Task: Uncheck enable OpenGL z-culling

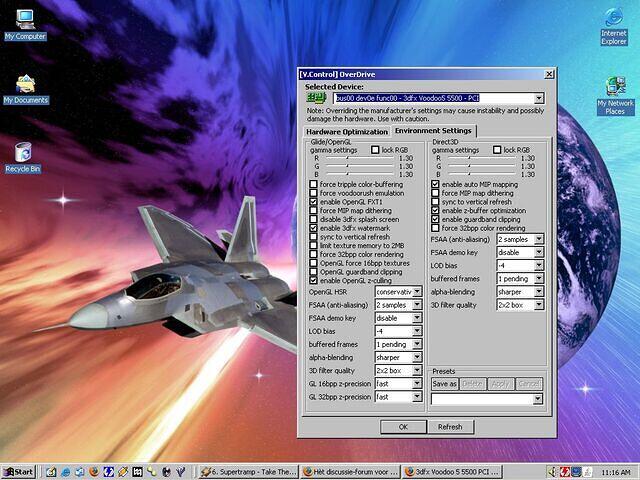Action: 313,280
